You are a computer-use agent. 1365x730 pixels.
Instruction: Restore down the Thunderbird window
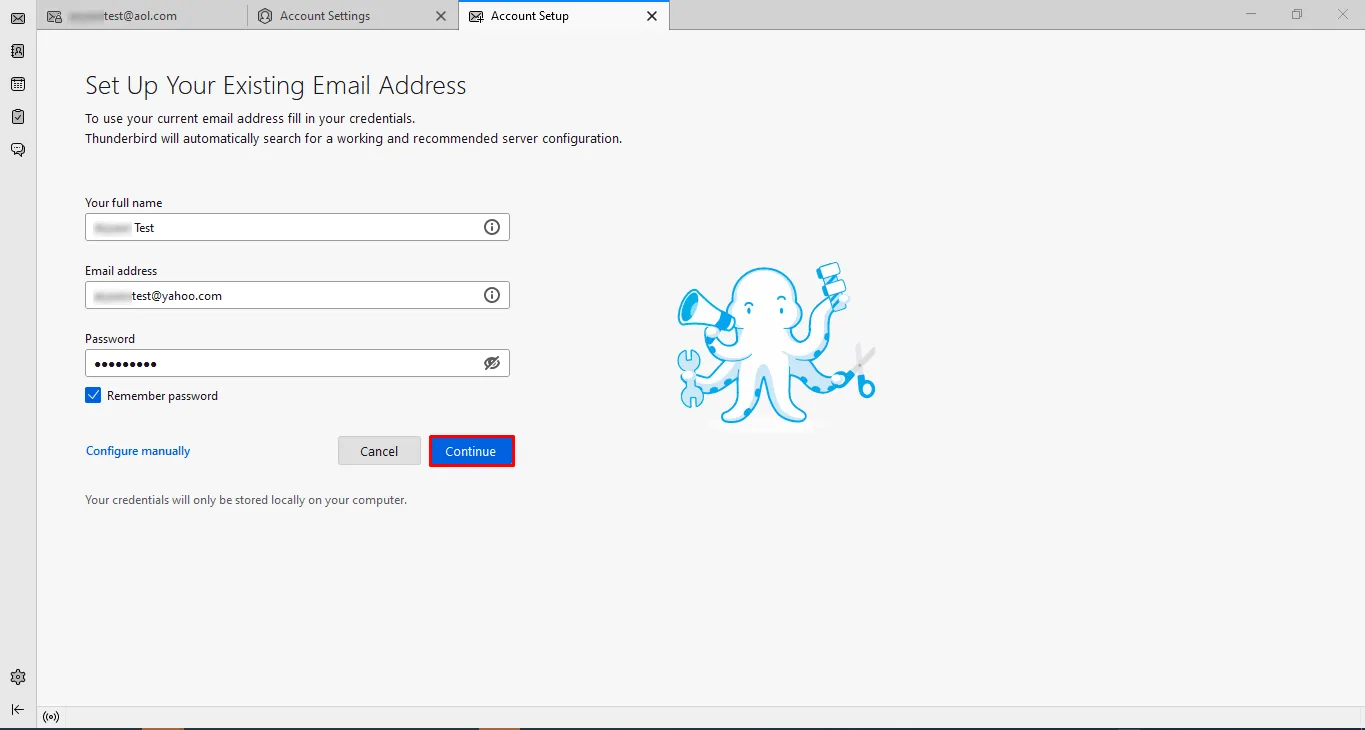pyautogui.click(x=1297, y=14)
